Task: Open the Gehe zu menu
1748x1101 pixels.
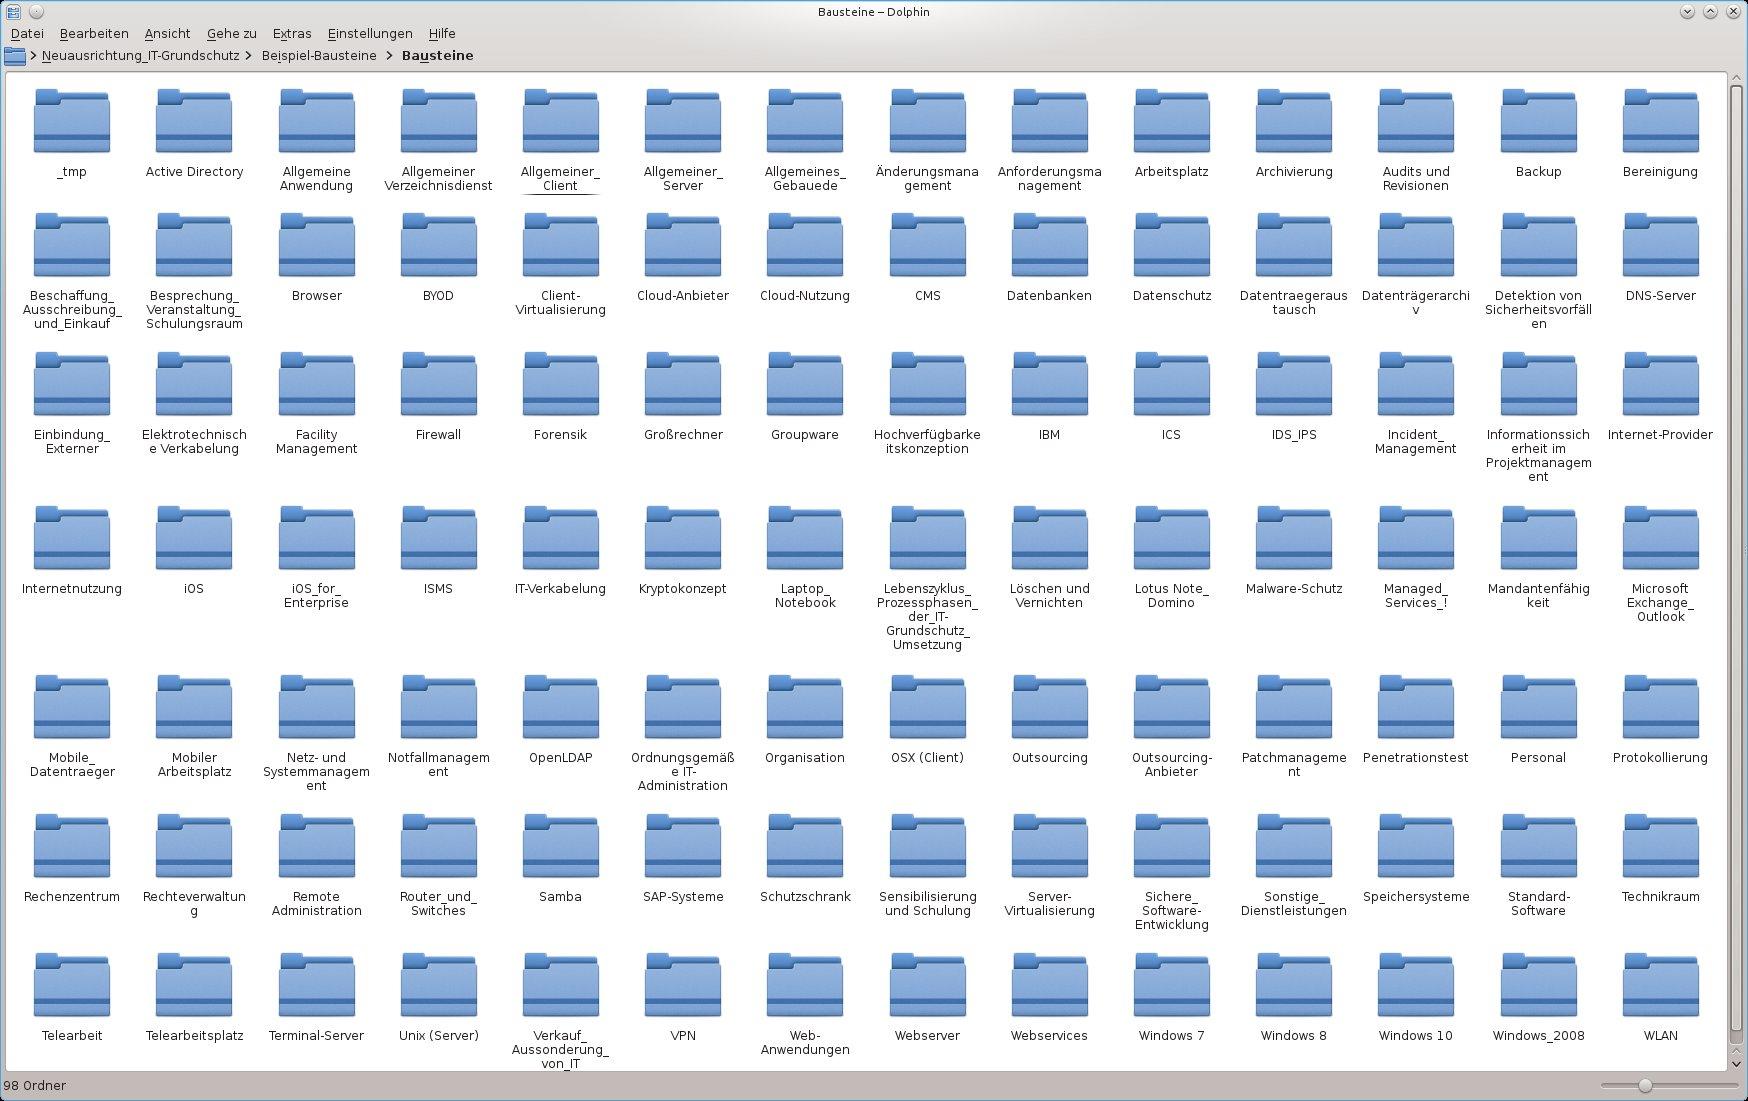Action: point(232,33)
